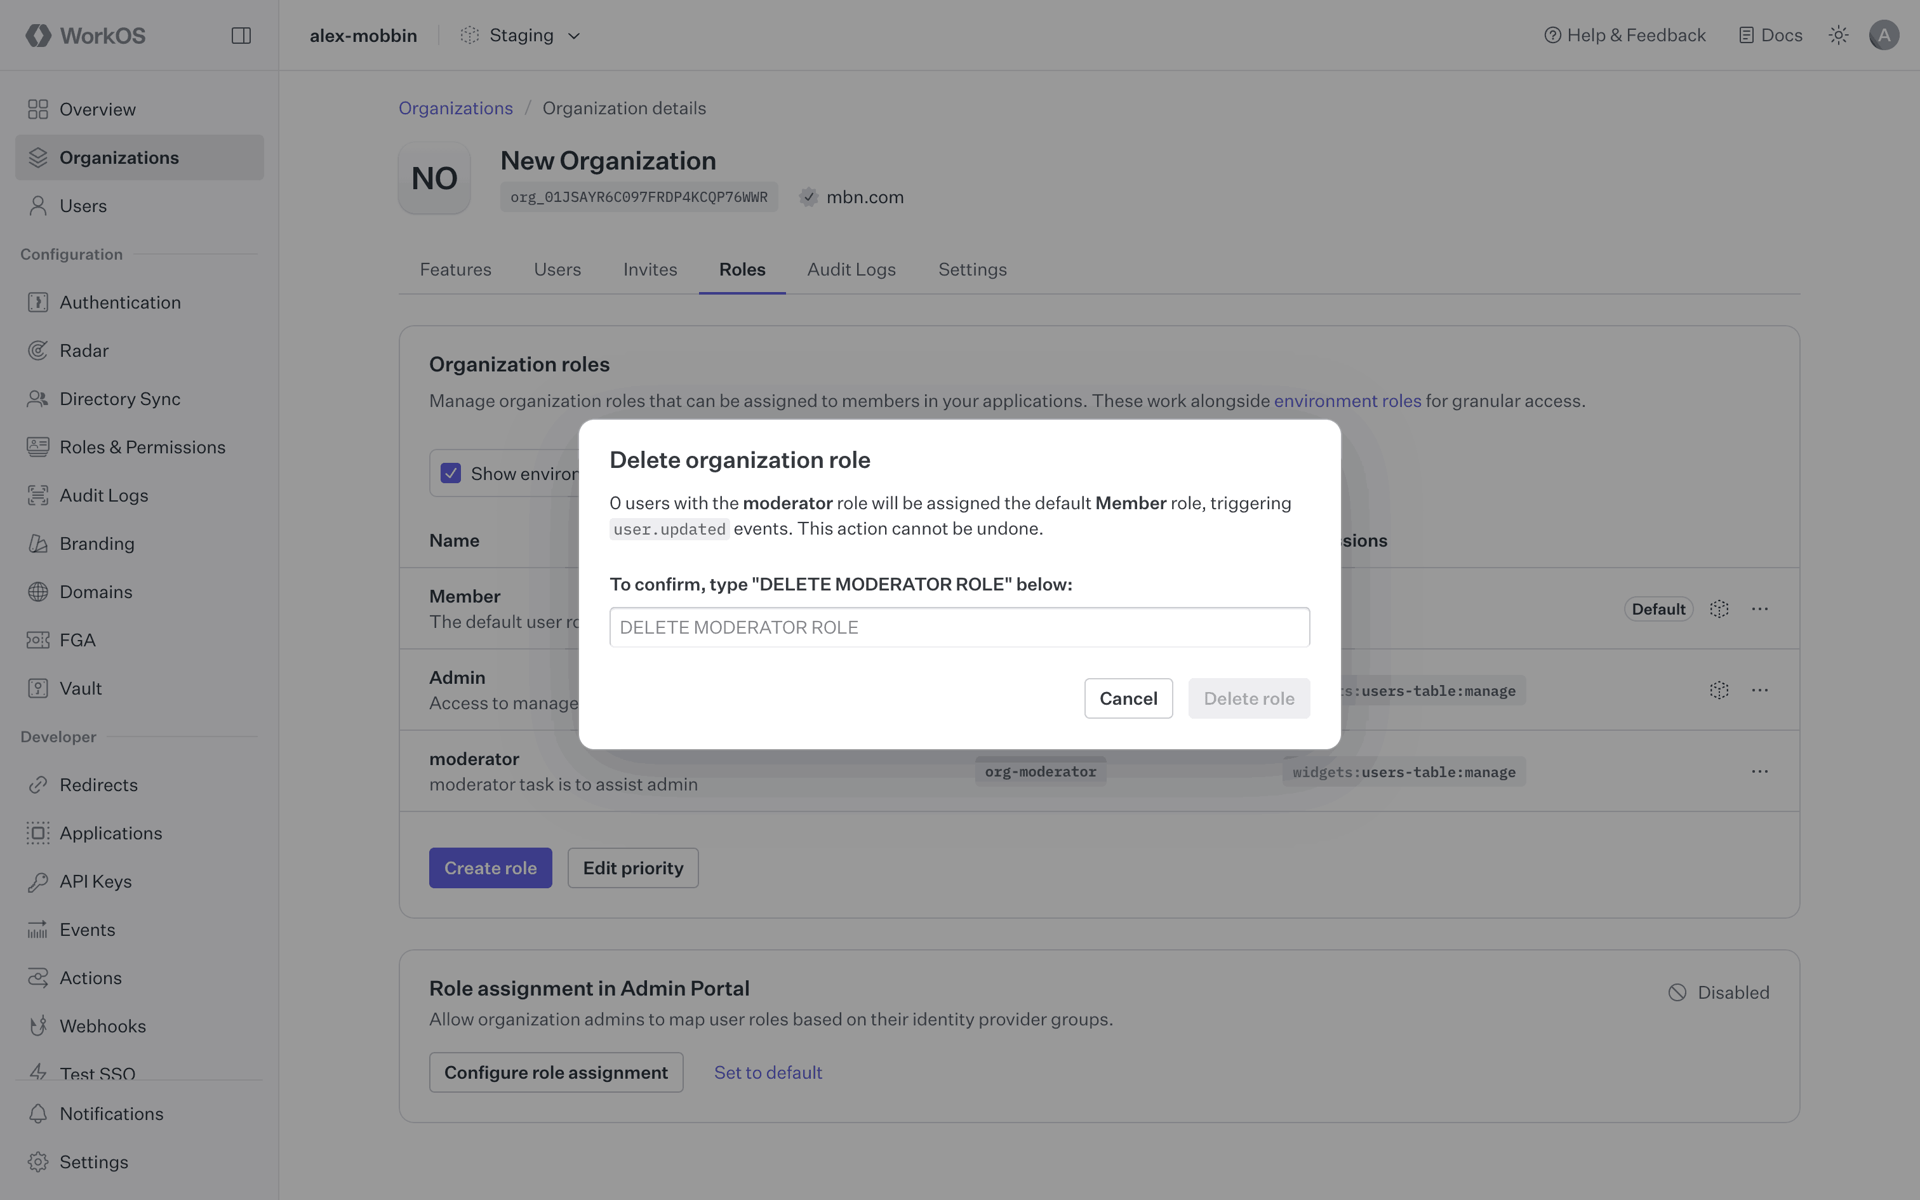Open Actions page
This screenshot has height=1200, width=1920.
(x=139, y=977)
